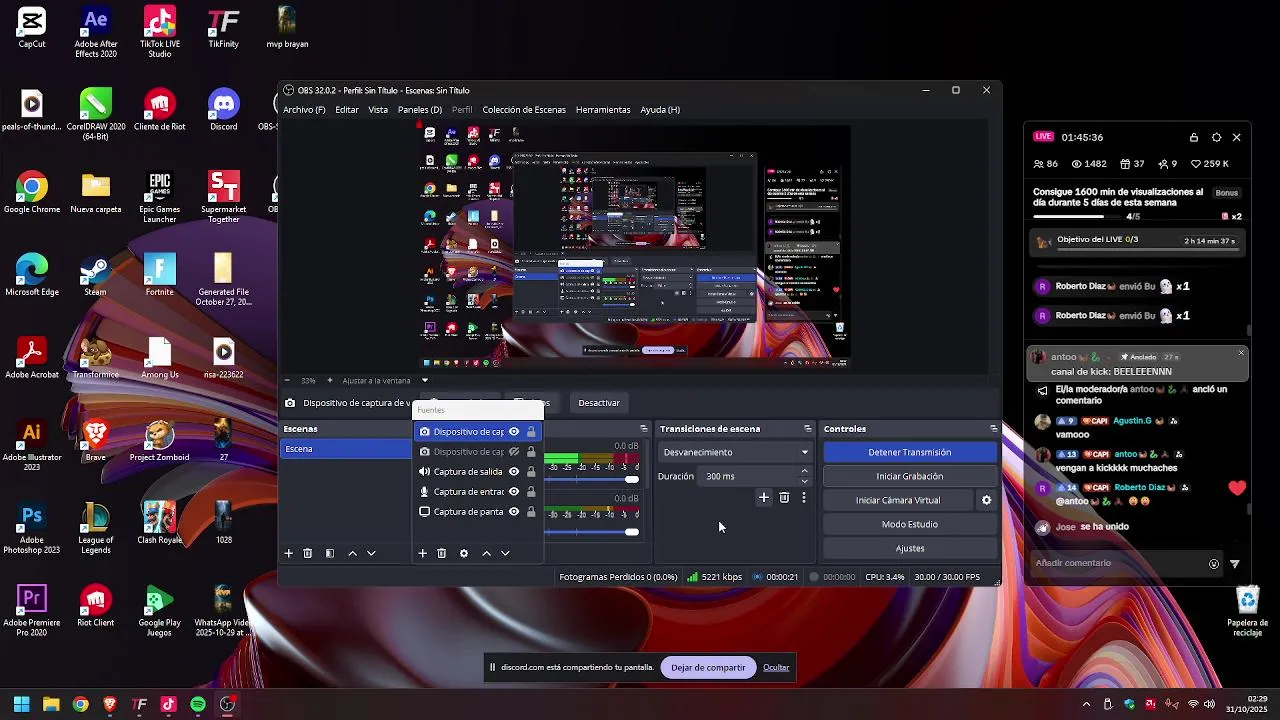Hide the first Dispositivo de captura source
The width and height of the screenshot is (1280, 720).
(514, 432)
